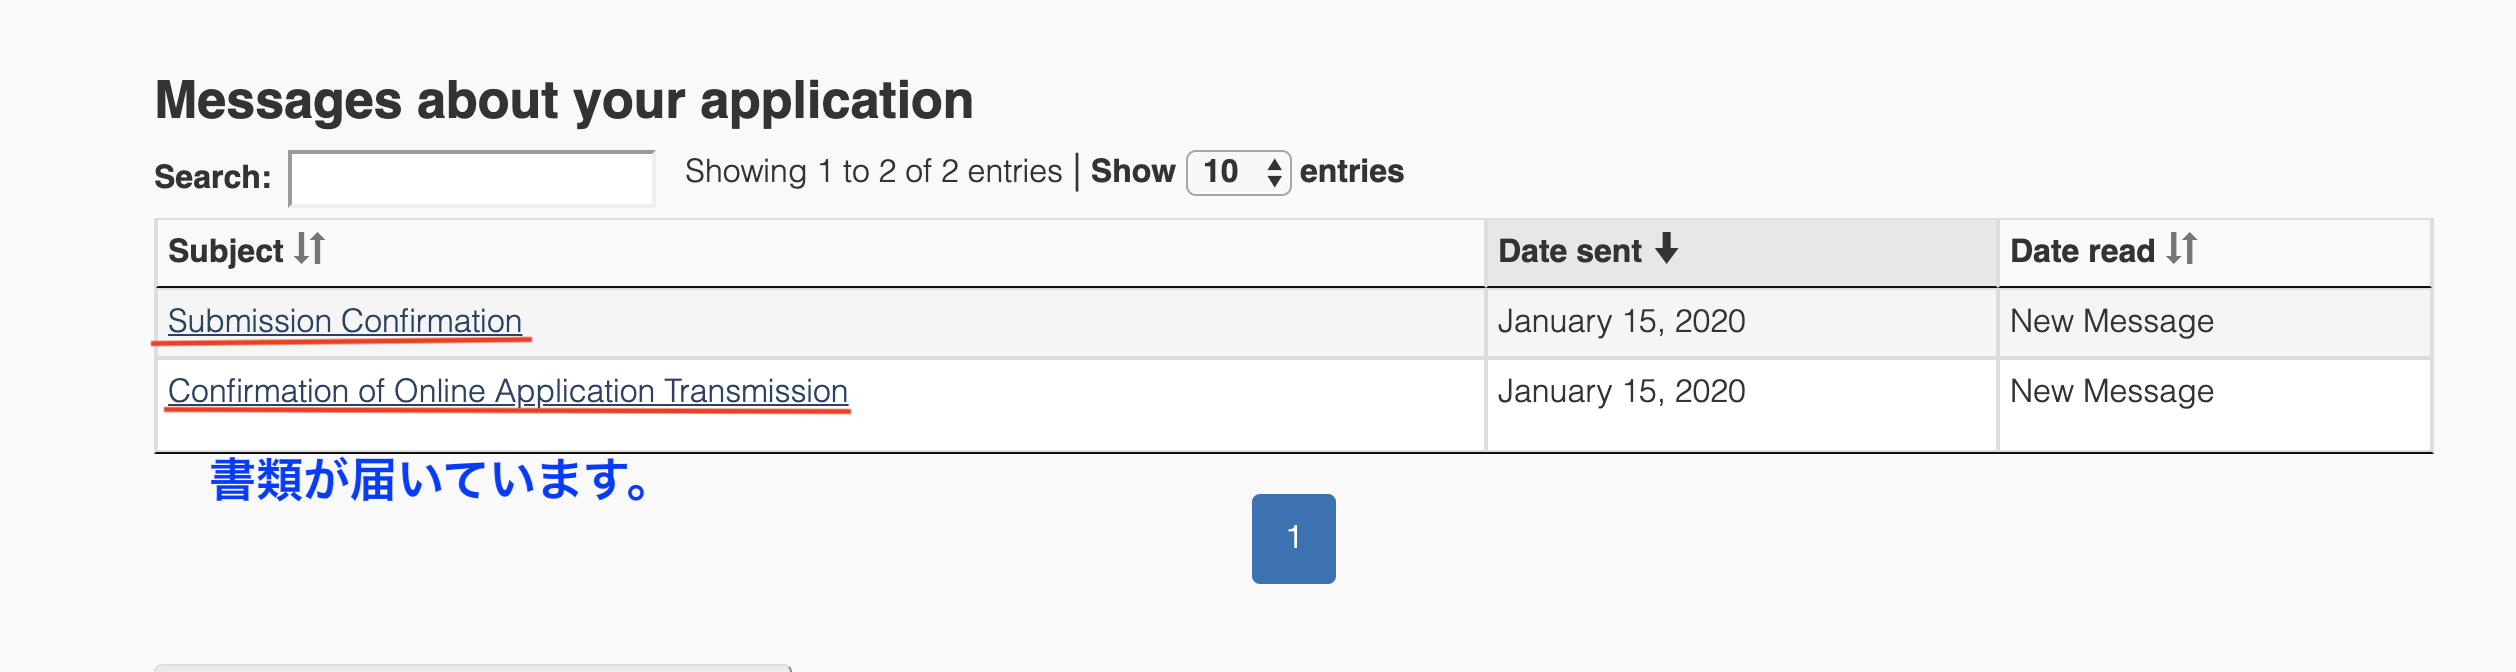Click New Message status in Submission Confirmation row
The image size is (2516, 672).
[x=2112, y=321]
